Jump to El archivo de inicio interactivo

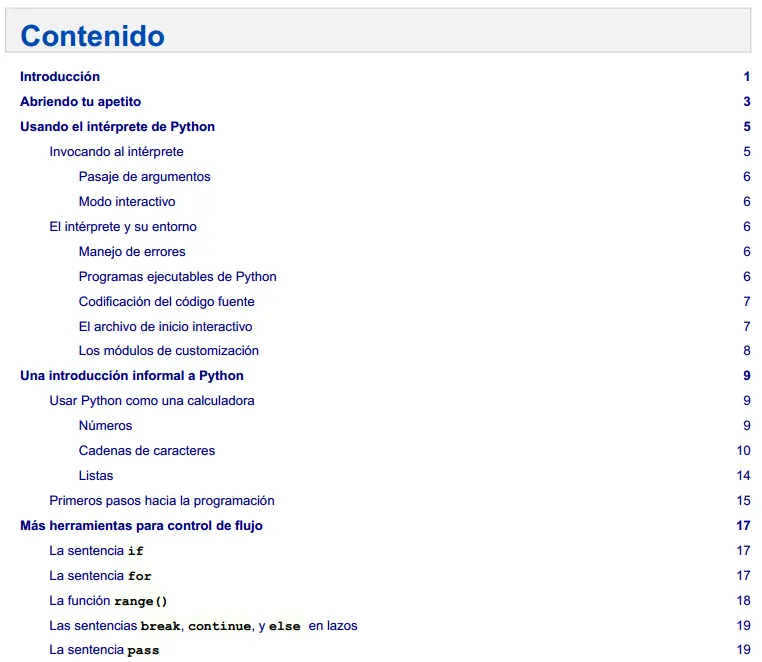tap(165, 327)
